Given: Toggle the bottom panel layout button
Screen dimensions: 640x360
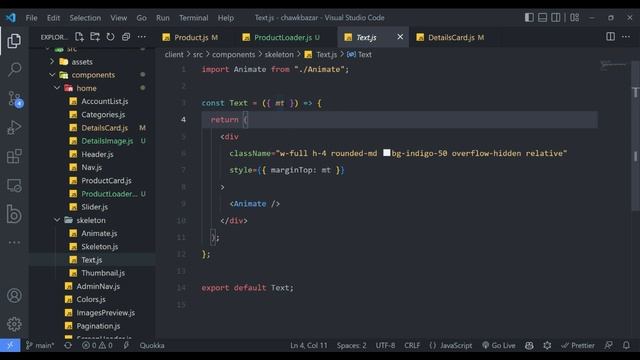Looking at the screenshot, I should (x=542, y=18).
